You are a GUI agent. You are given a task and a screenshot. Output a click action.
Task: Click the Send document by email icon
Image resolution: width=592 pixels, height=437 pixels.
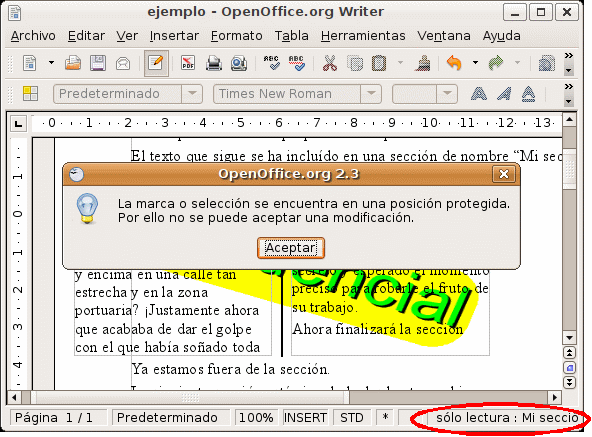(x=123, y=63)
